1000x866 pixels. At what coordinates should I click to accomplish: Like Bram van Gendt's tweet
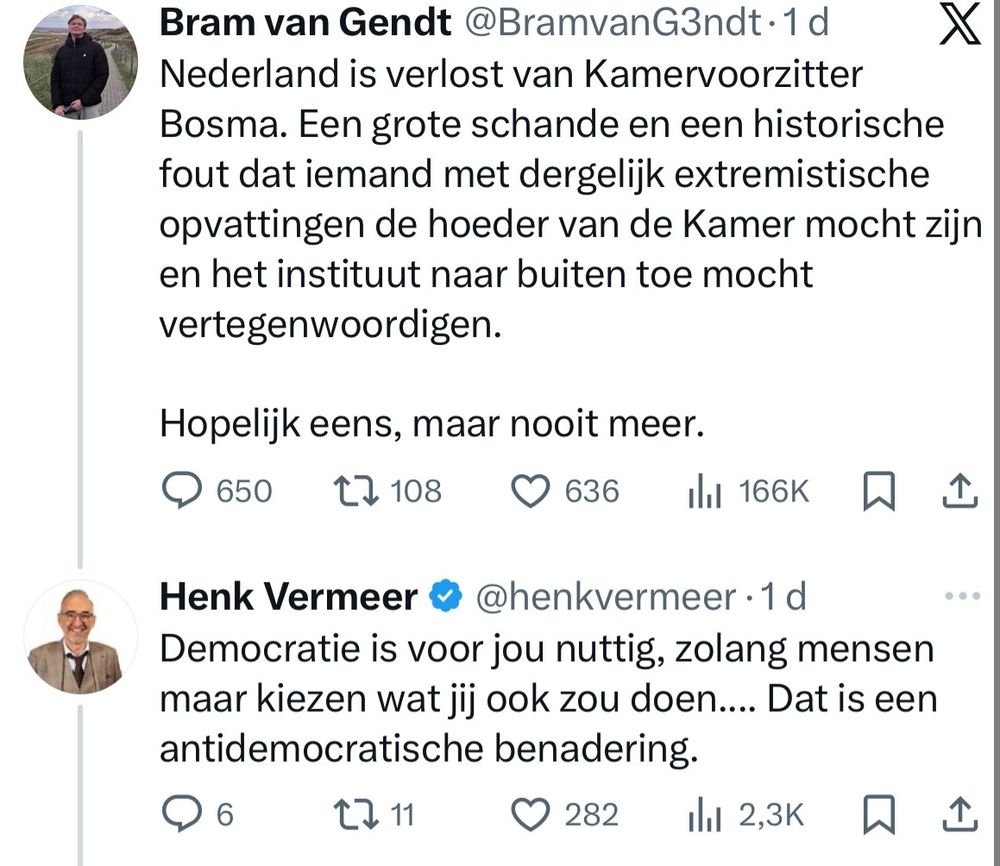(530, 491)
